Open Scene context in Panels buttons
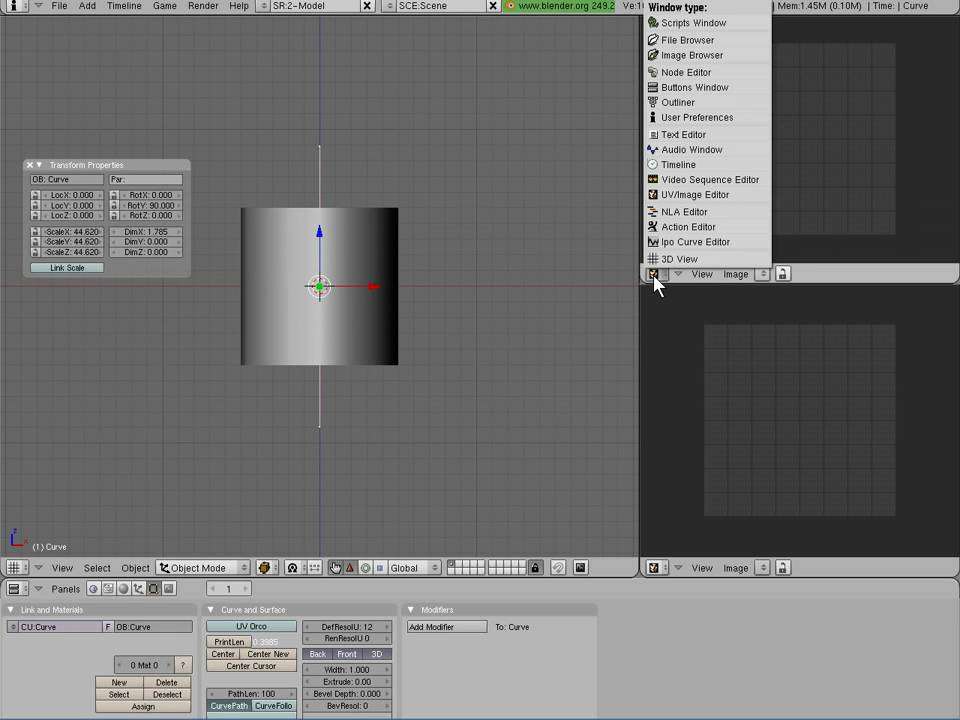Screen dimensions: 960x720 (x=168, y=589)
